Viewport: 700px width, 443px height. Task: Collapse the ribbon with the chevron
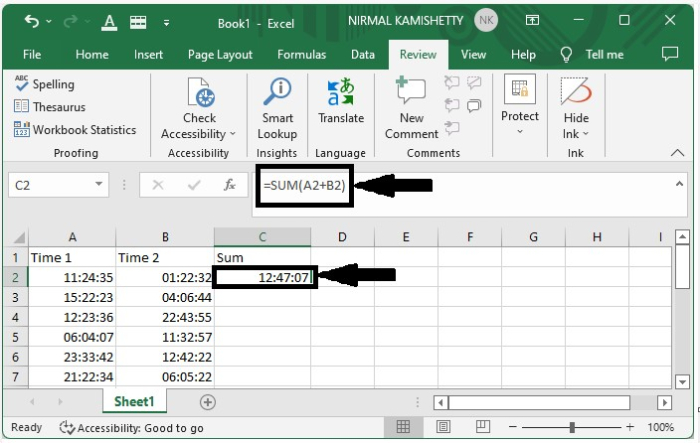coord(677,153)
